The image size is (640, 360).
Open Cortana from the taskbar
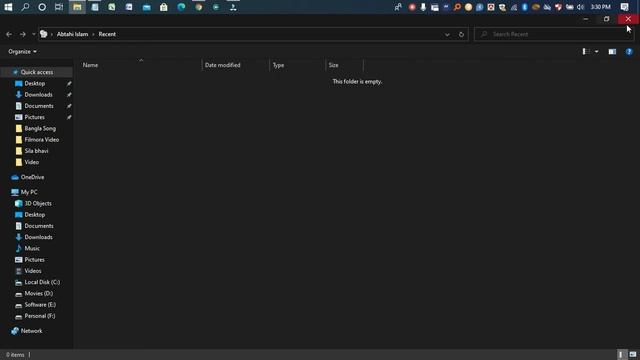(42, 7)
